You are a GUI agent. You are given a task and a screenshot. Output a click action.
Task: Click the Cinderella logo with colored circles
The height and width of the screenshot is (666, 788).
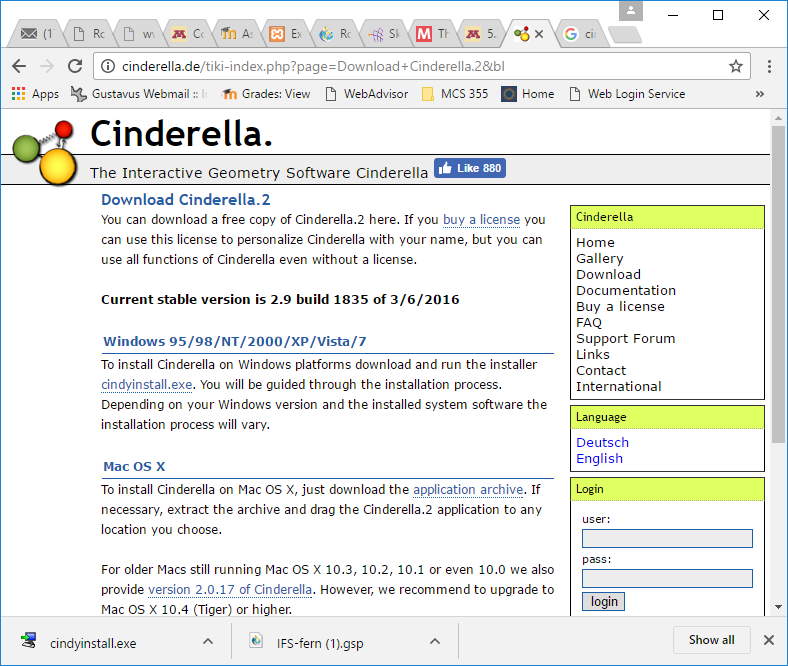click(x=45, y=151)
